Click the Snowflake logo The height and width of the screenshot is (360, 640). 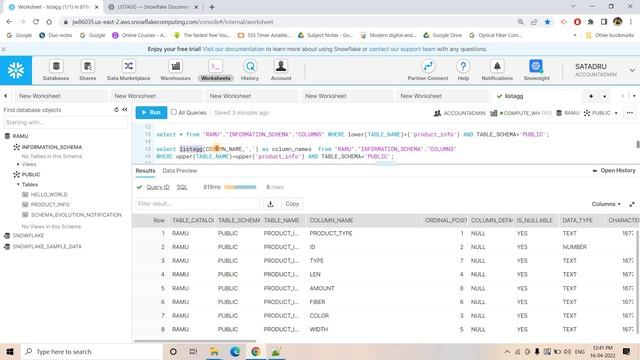click(x=16, y=71)
